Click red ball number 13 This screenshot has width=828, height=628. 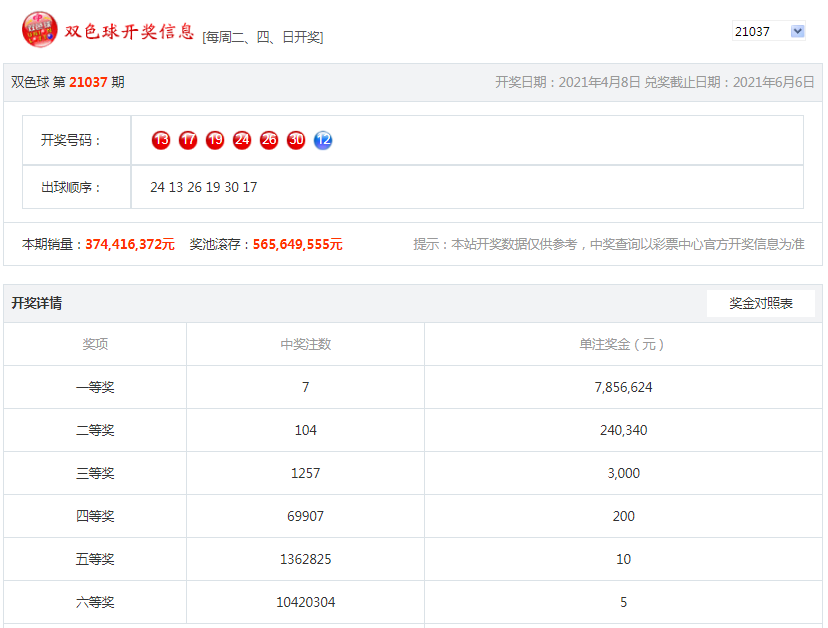coord(161,140)
